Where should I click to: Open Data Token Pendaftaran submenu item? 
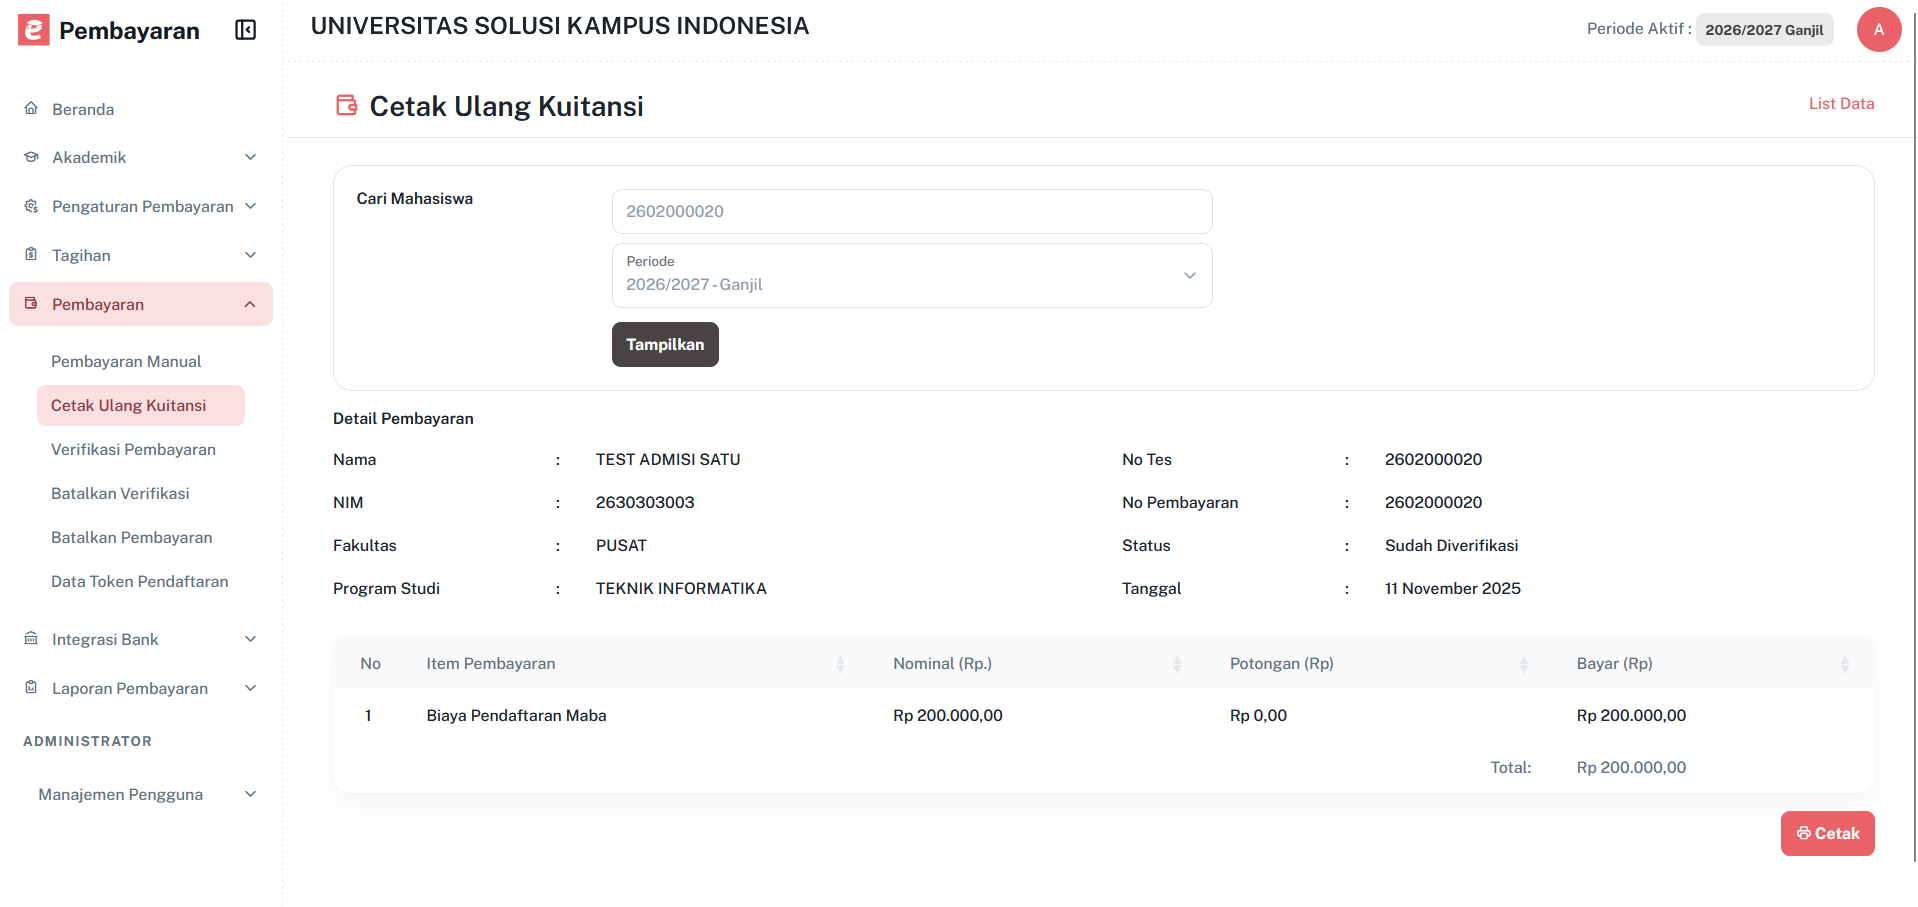coord(140,581)
